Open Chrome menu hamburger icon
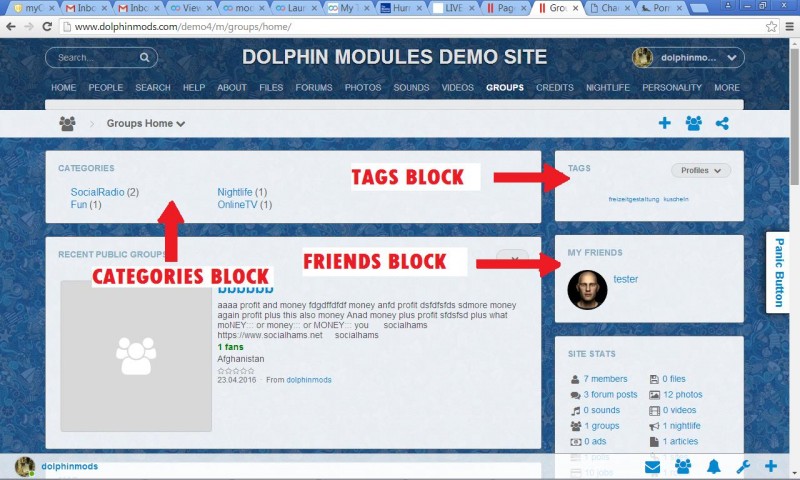800x480 pixels. tap(789, 27)
